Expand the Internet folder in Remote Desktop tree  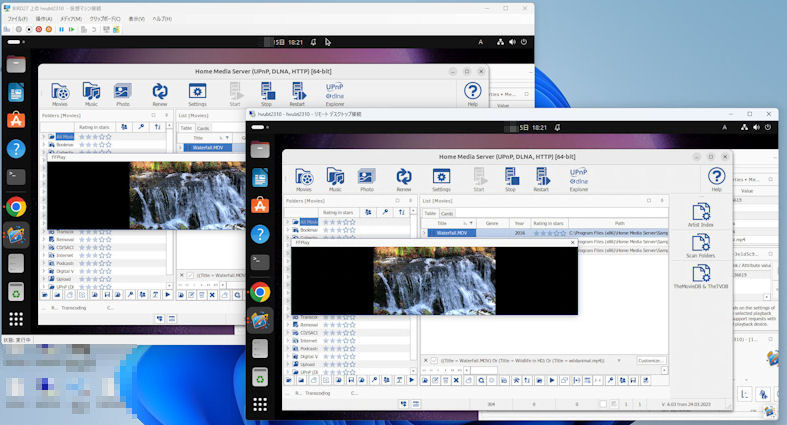pyautogui.click(x=288, y=341)
